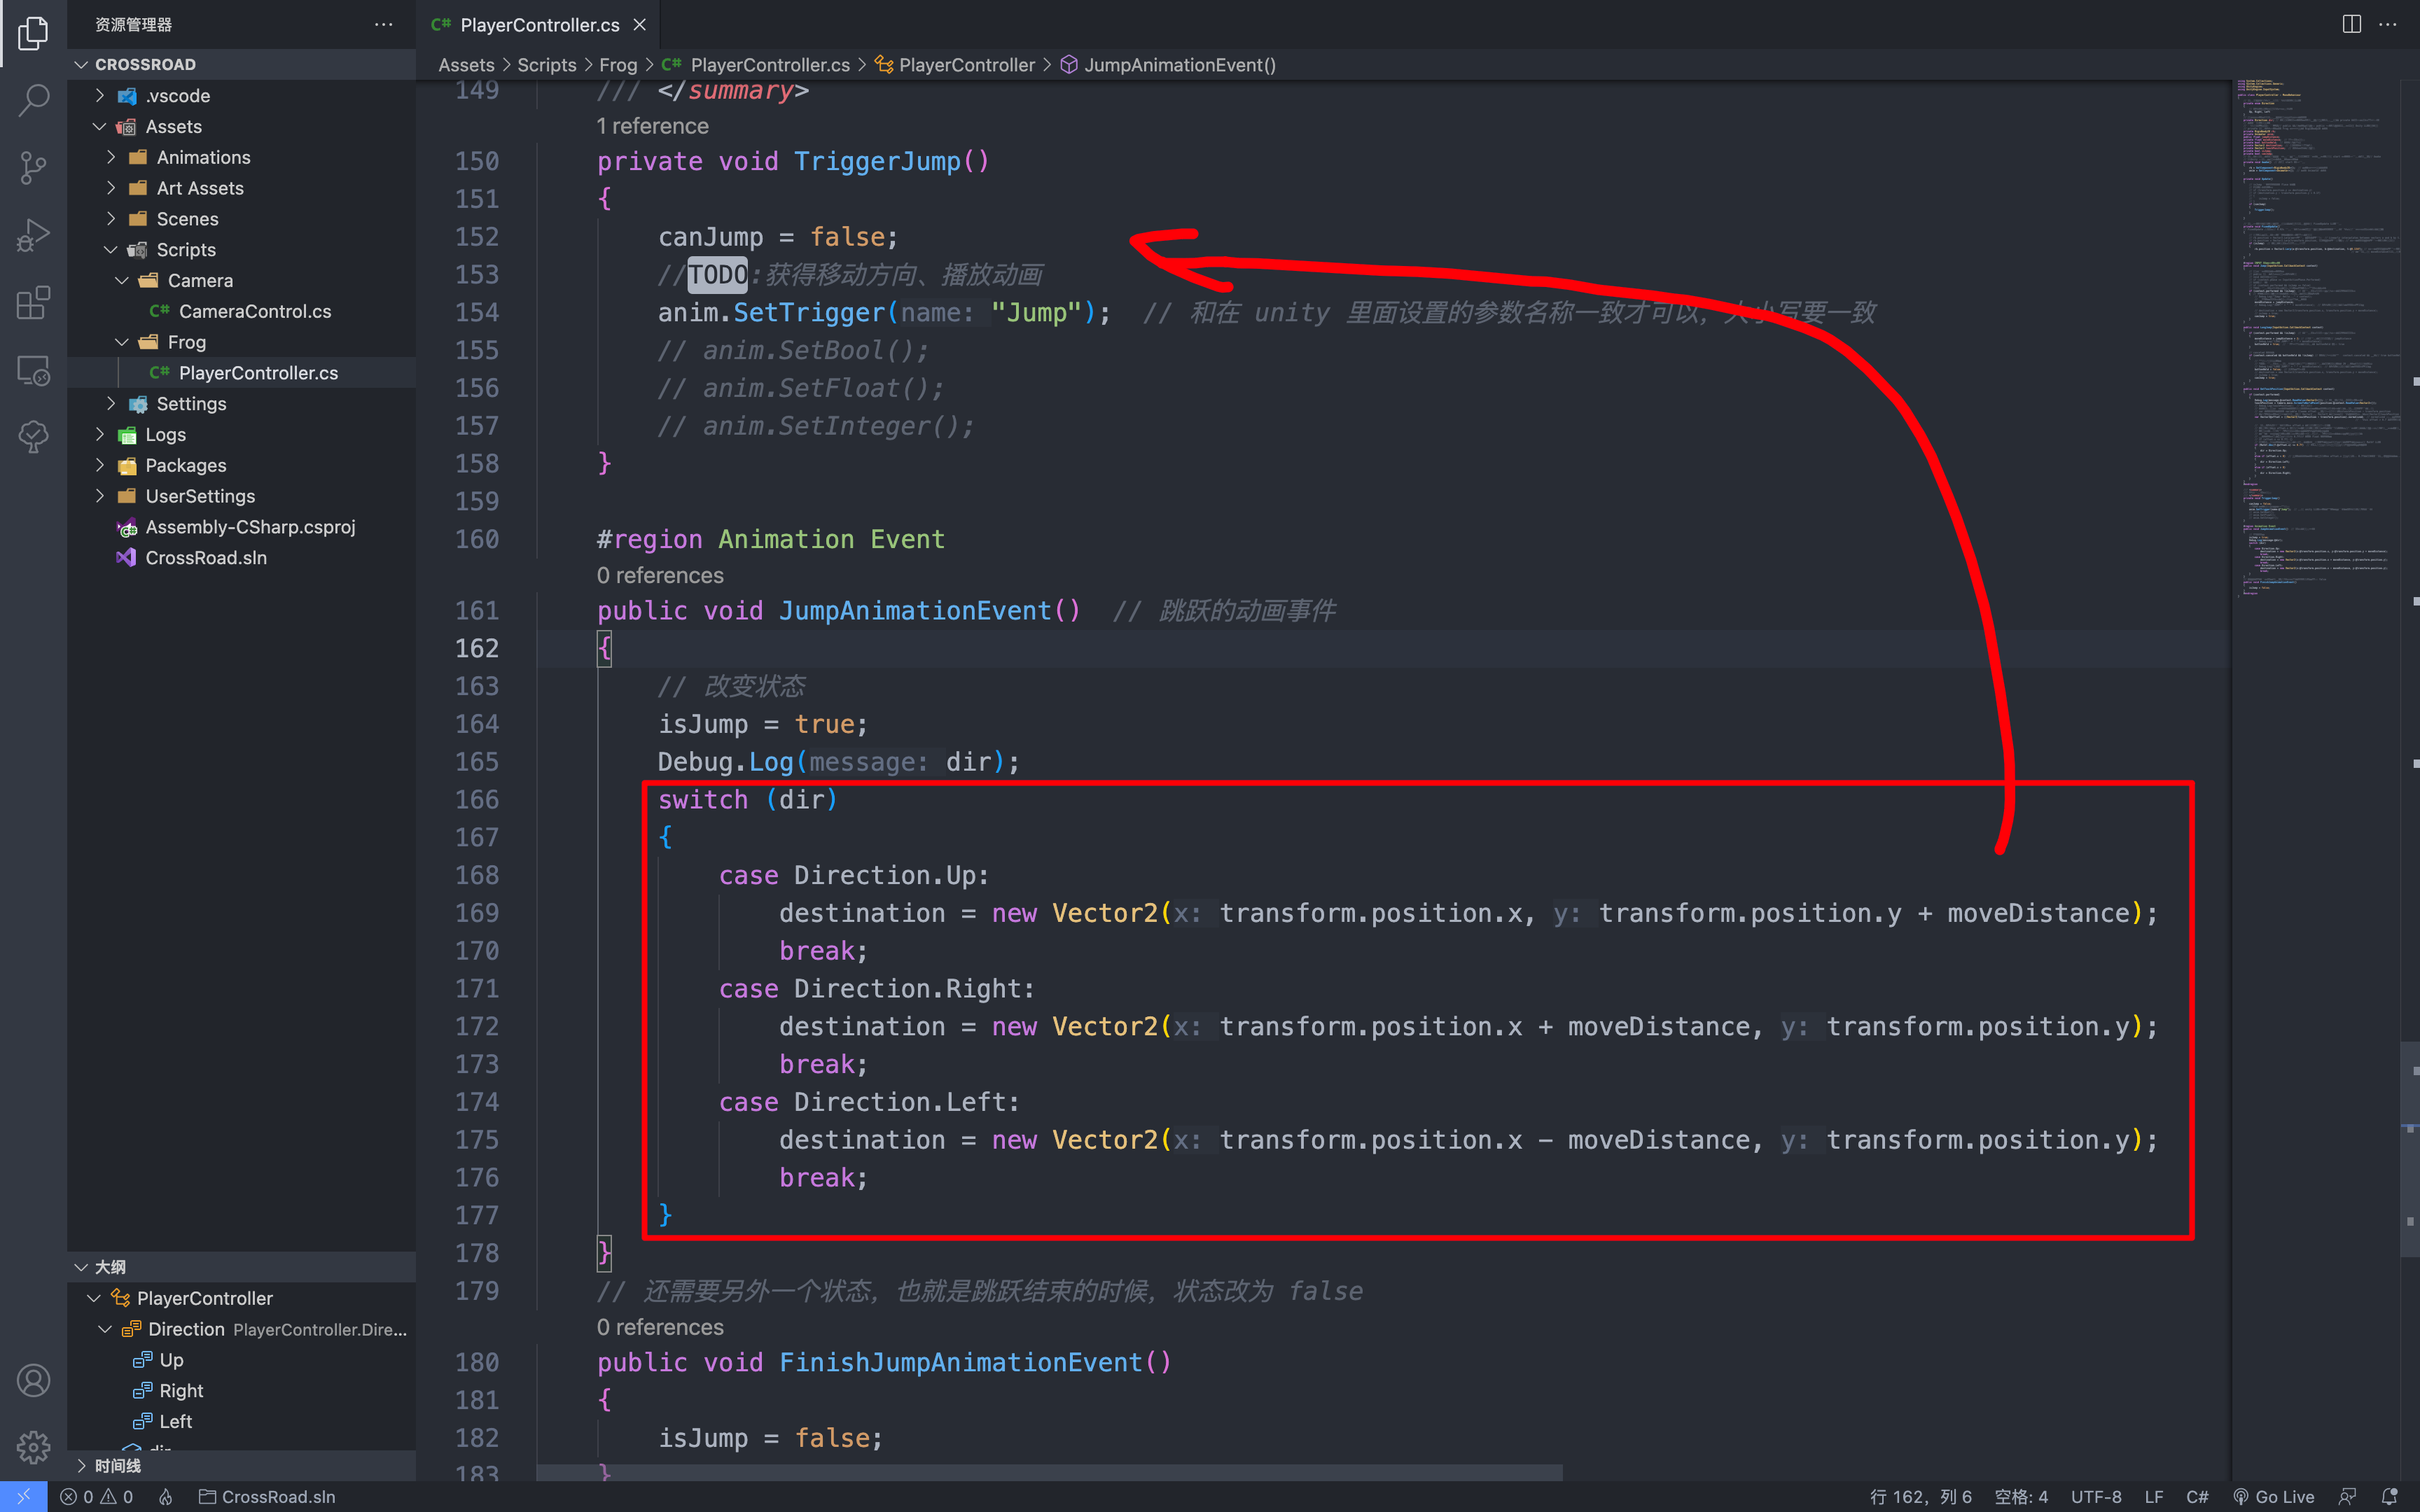Collapse the Frog folder

241,342
